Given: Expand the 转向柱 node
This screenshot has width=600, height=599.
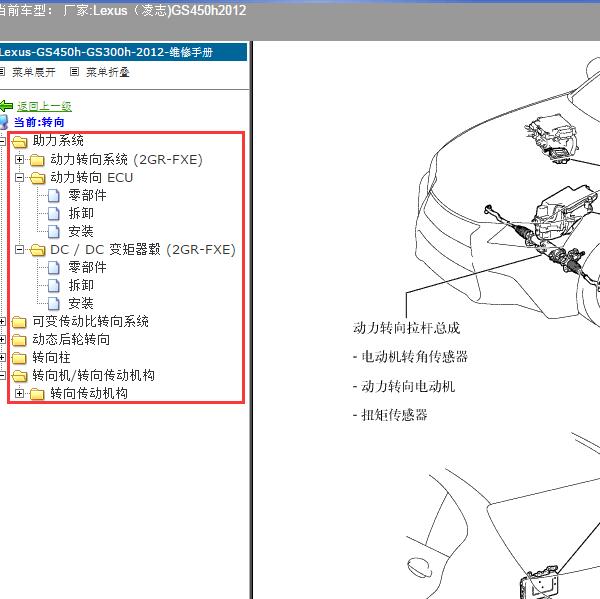Looking at the screenshot, I should tap(2, 357).
